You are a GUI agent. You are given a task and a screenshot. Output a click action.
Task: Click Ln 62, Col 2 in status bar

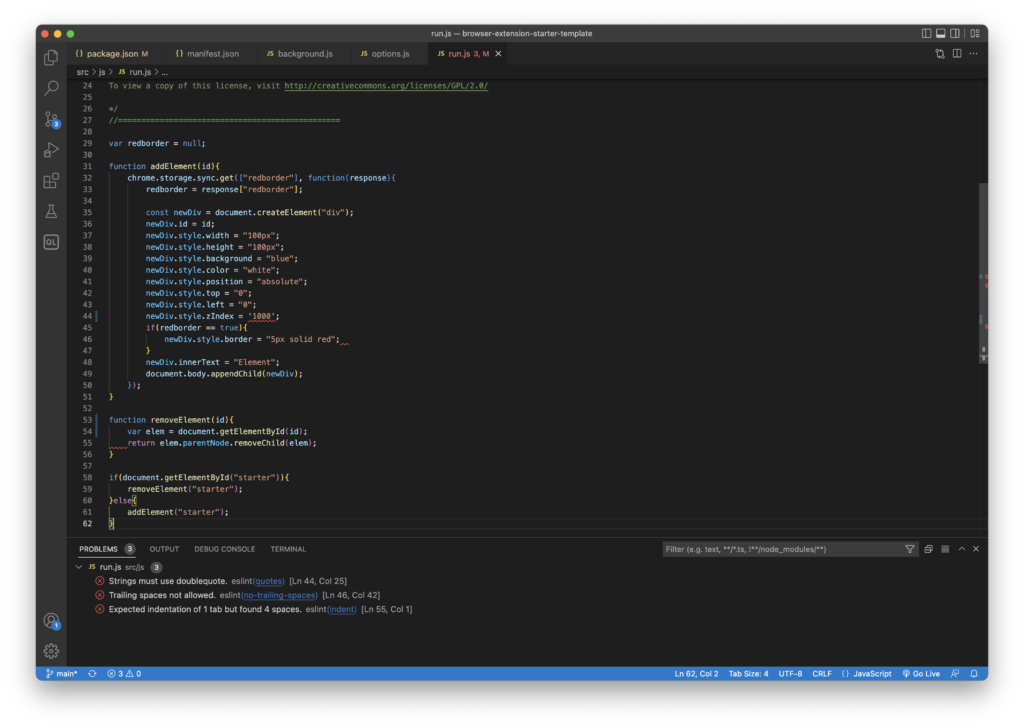pos(696,674)
